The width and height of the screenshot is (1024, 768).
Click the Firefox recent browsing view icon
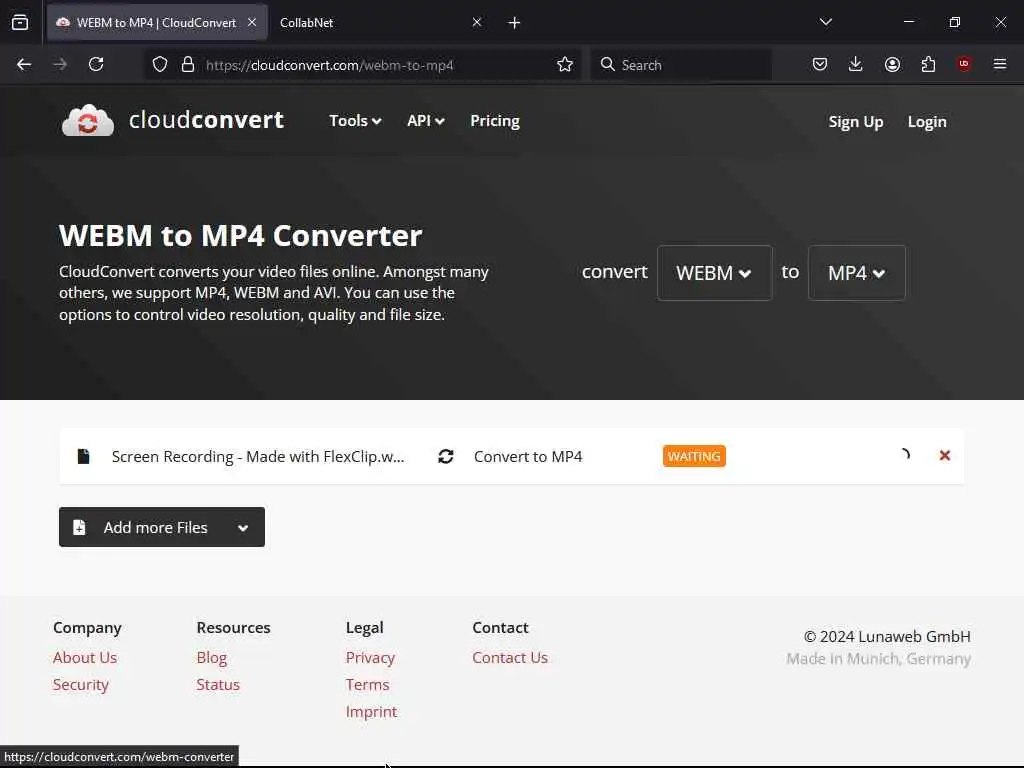coord(20,23)
